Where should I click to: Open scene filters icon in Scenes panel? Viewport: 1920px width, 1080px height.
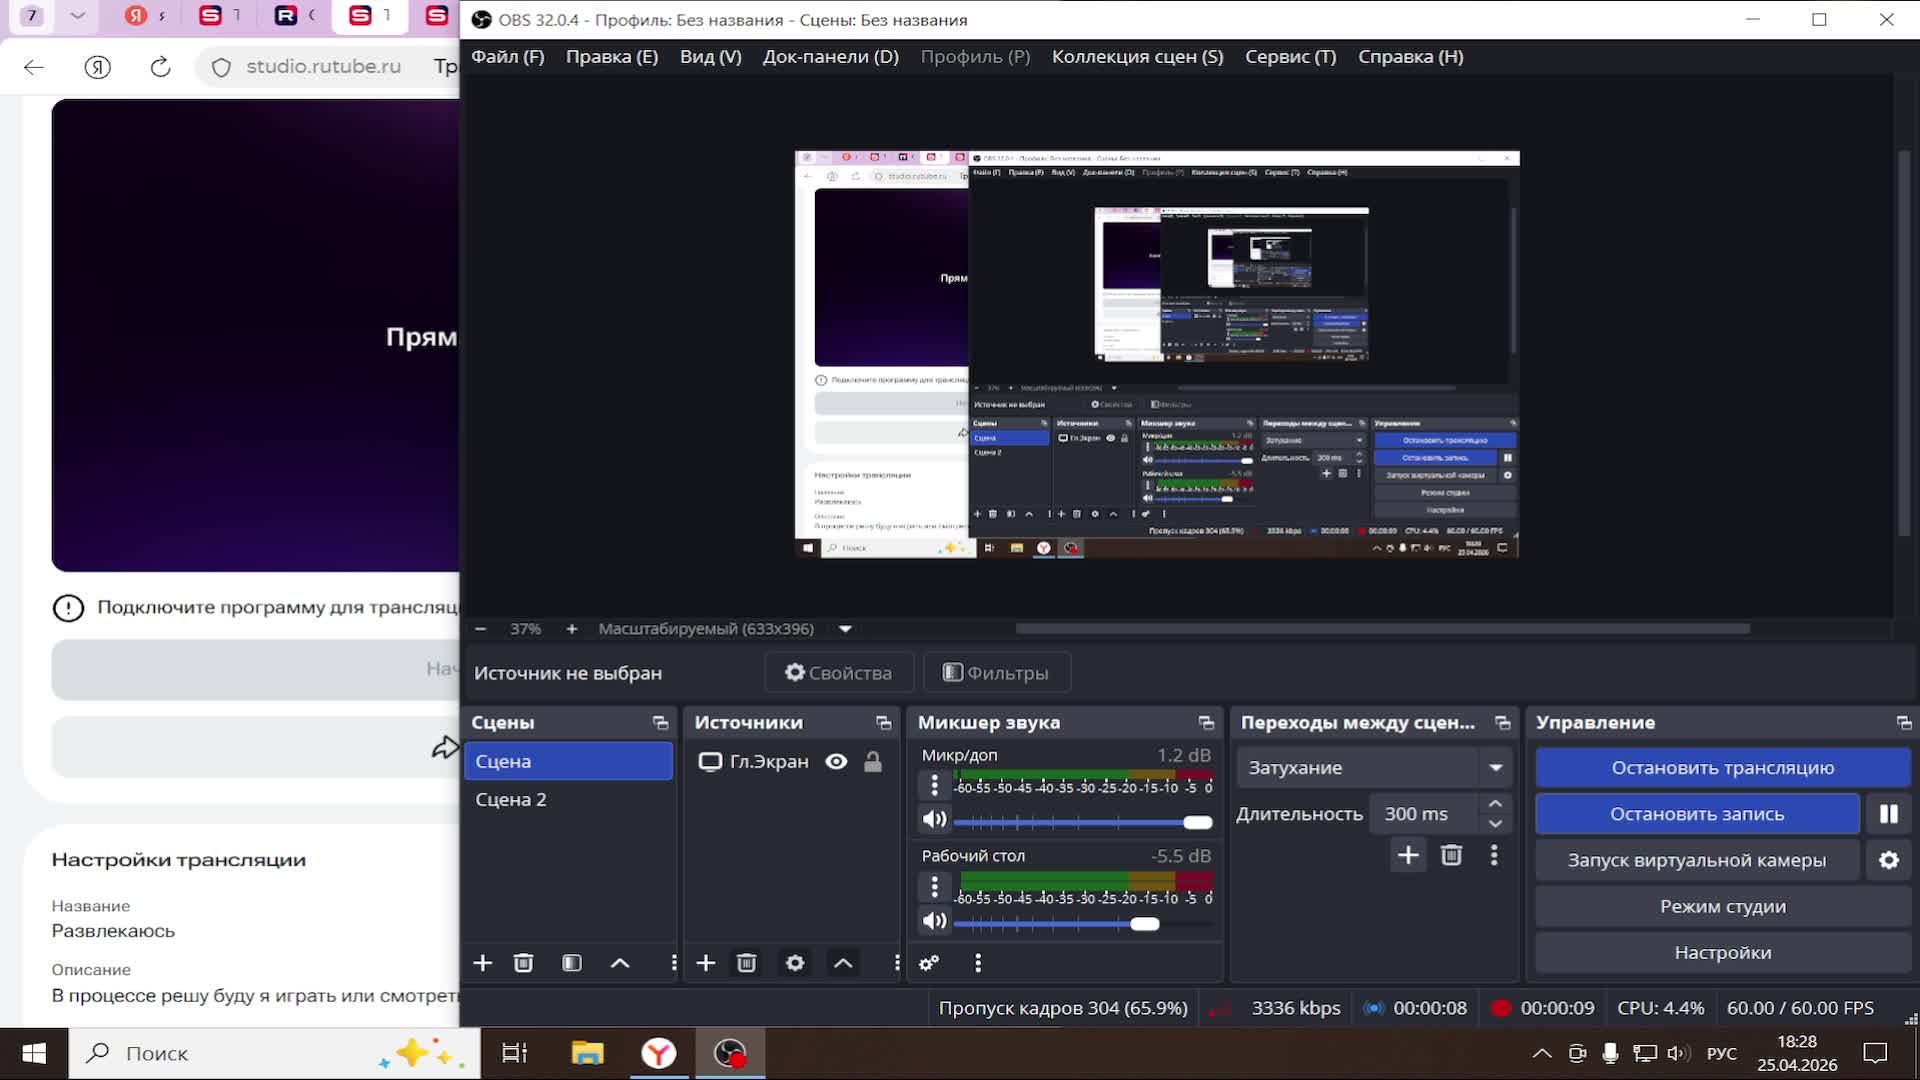(x=571, y=963)
